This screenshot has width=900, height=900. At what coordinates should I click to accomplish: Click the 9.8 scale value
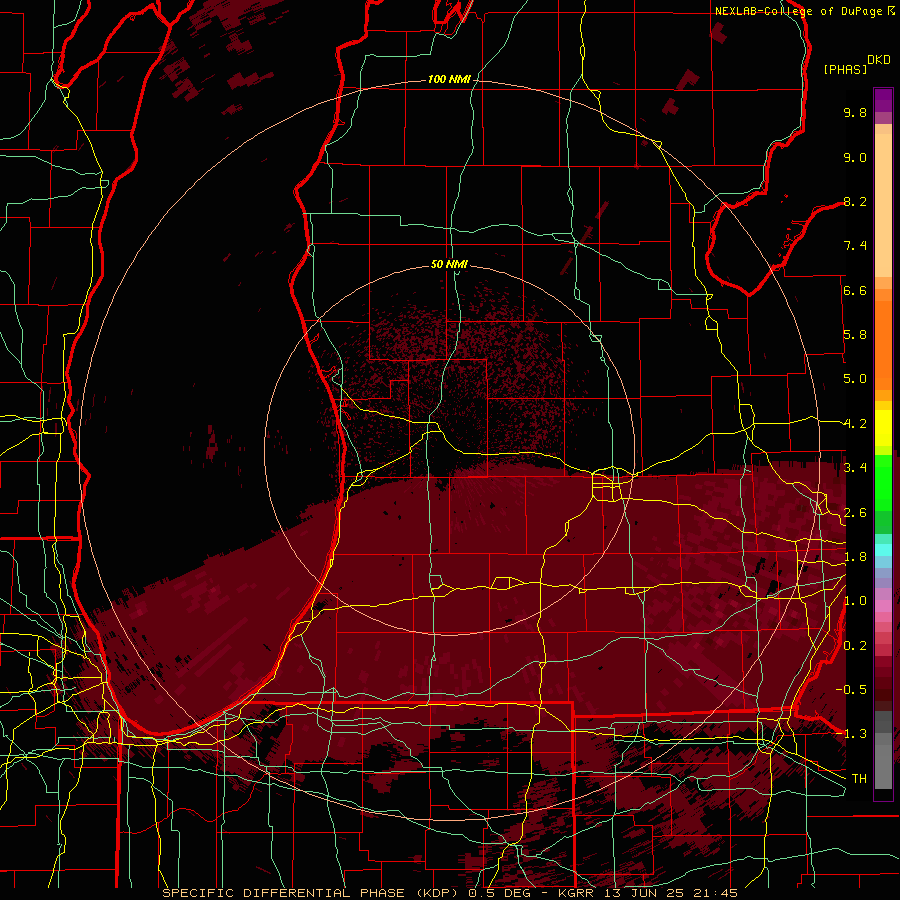(855, 112)
